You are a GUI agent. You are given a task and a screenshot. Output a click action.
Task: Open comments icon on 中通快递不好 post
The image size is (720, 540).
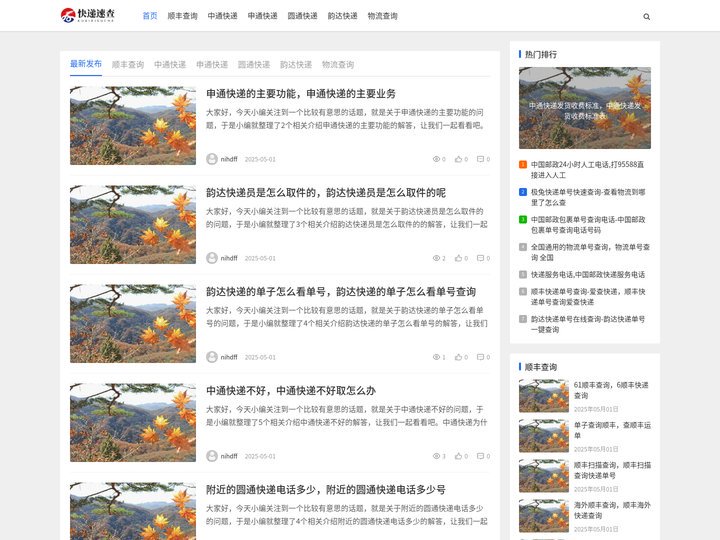click(x=480, y=456)
